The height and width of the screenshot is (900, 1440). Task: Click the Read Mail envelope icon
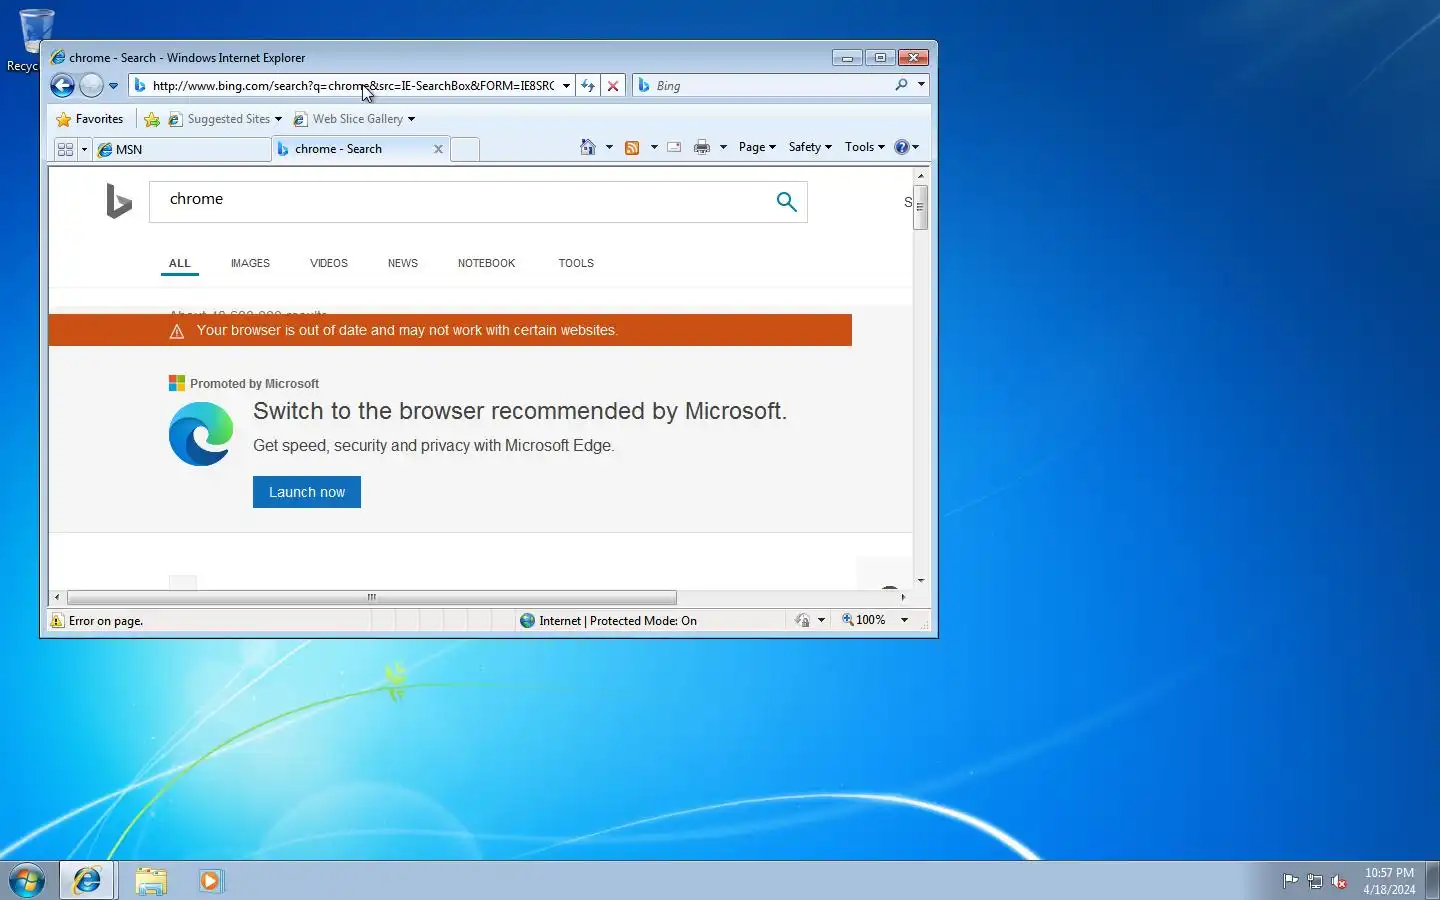click(674, 147)
